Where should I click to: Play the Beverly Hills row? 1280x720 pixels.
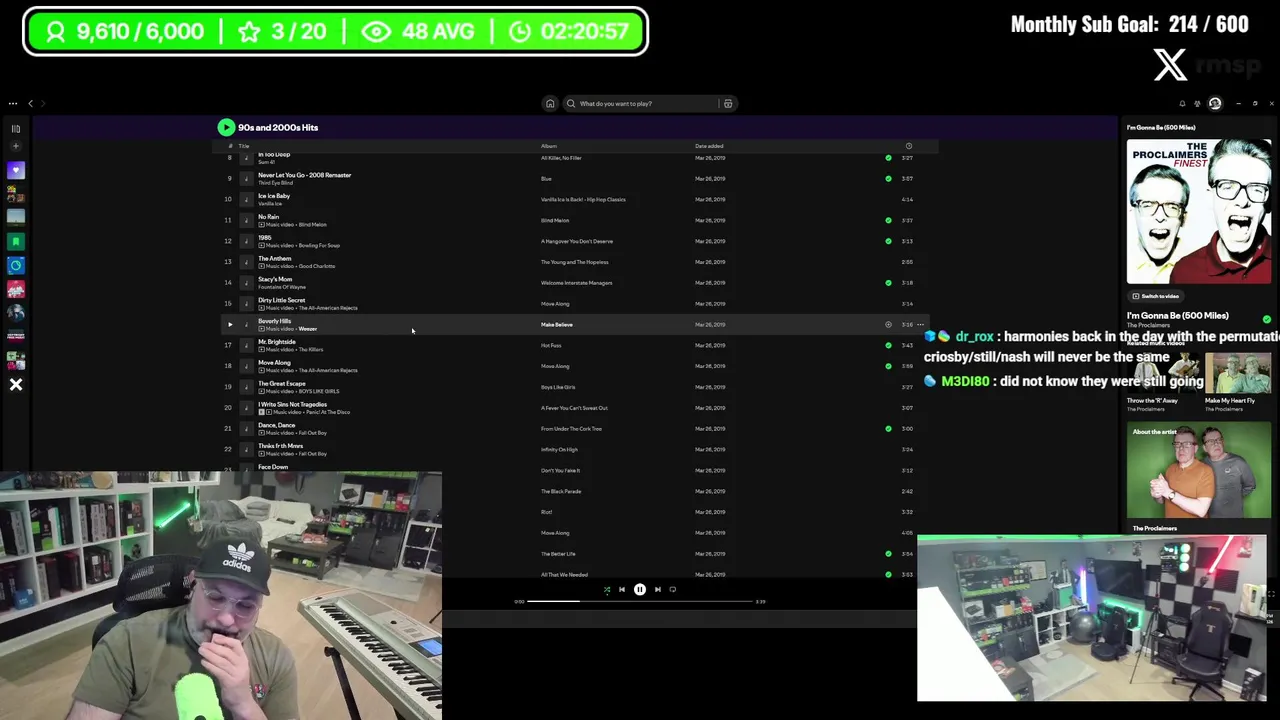[229, 324]
